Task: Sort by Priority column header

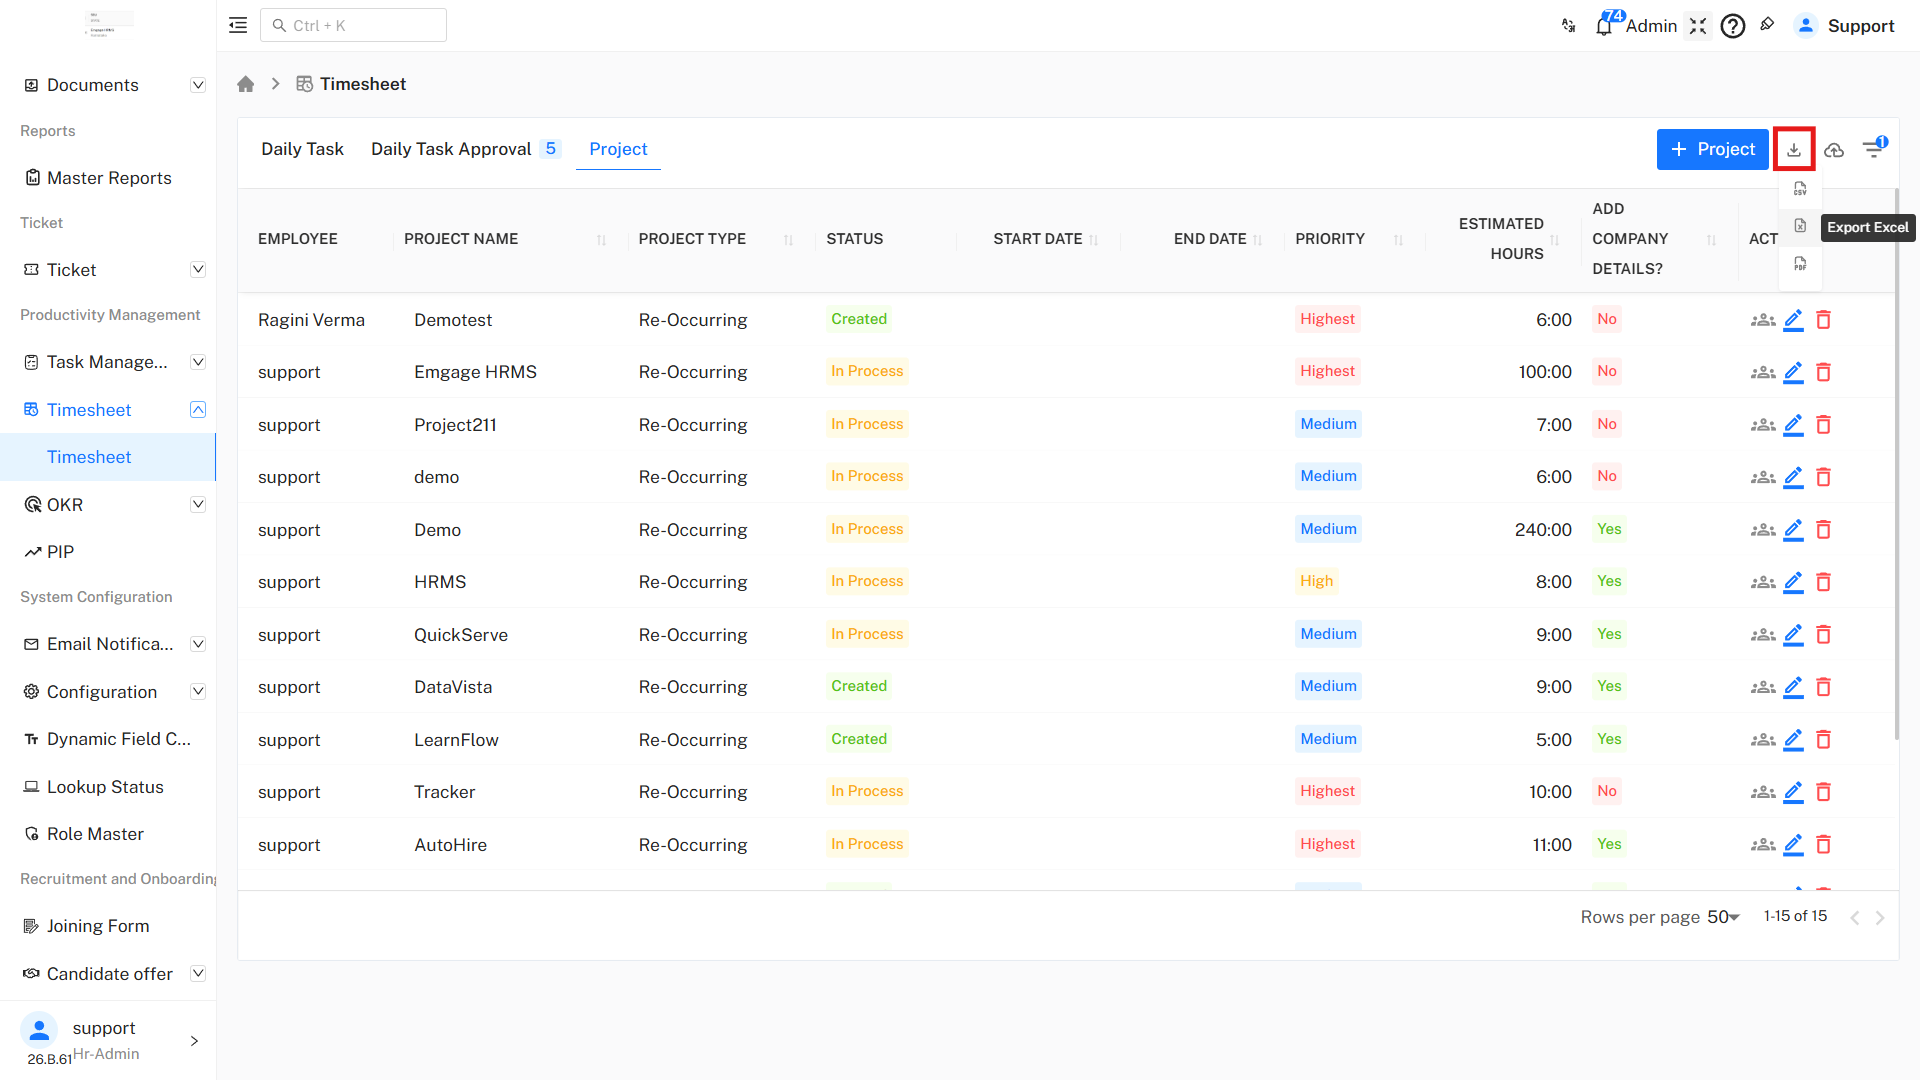Action: (x=1398, y=240)
